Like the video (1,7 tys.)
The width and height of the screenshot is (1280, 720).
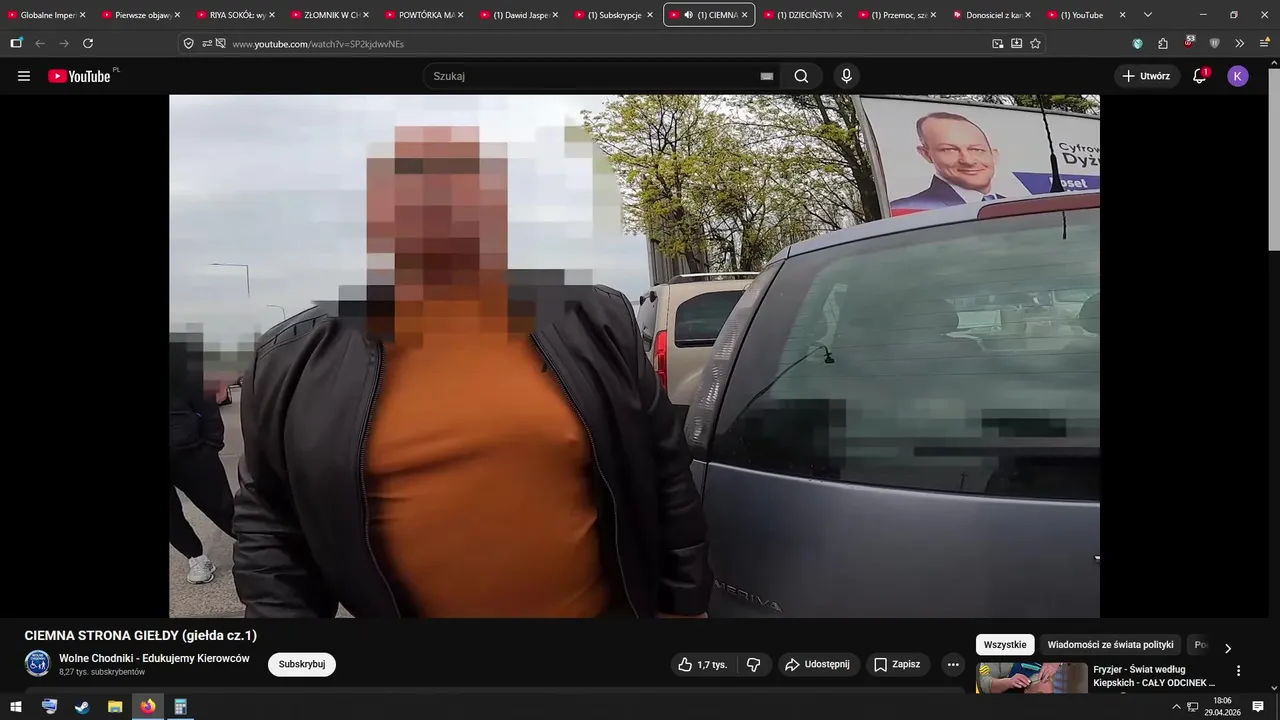coord(703,664)
